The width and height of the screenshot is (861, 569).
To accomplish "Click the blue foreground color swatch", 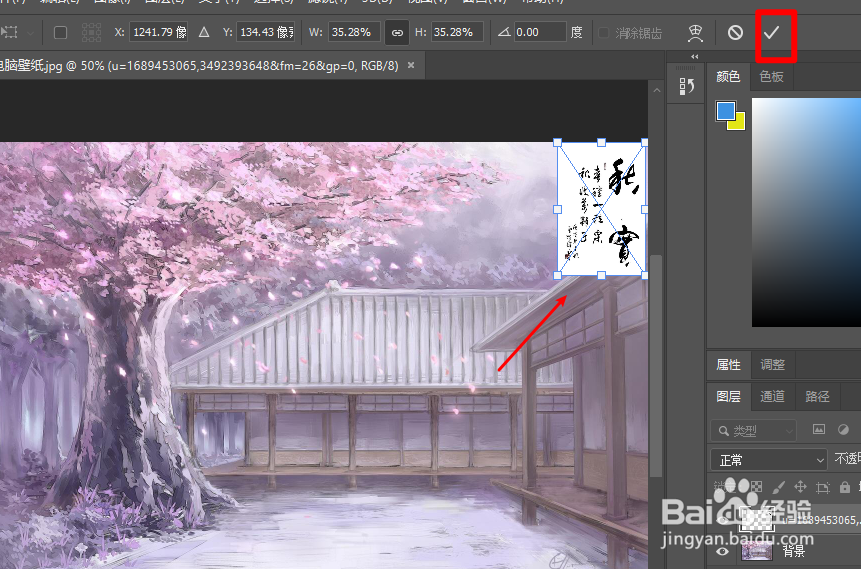I will [725, 110].
